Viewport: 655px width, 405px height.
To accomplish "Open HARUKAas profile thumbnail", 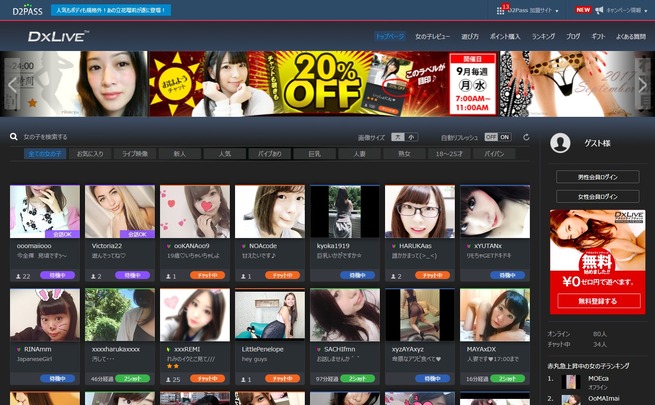I will [x=420, y=211].
